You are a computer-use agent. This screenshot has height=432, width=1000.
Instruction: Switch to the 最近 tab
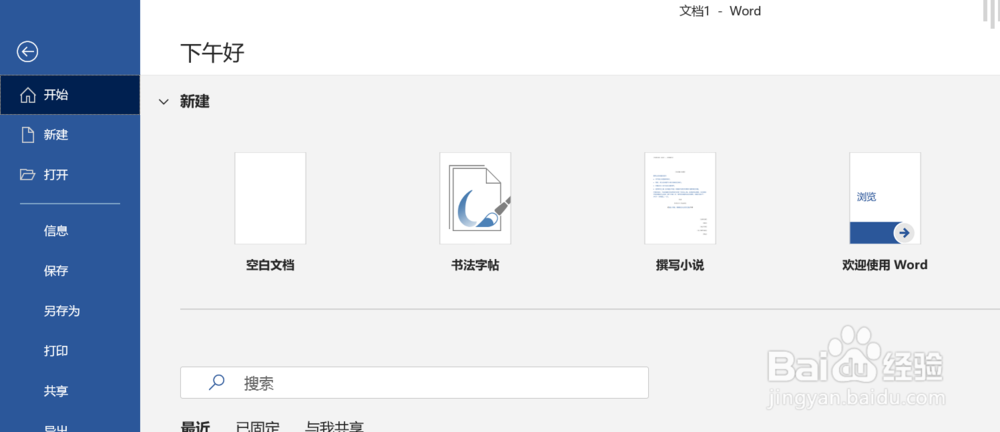pos(196,426)
